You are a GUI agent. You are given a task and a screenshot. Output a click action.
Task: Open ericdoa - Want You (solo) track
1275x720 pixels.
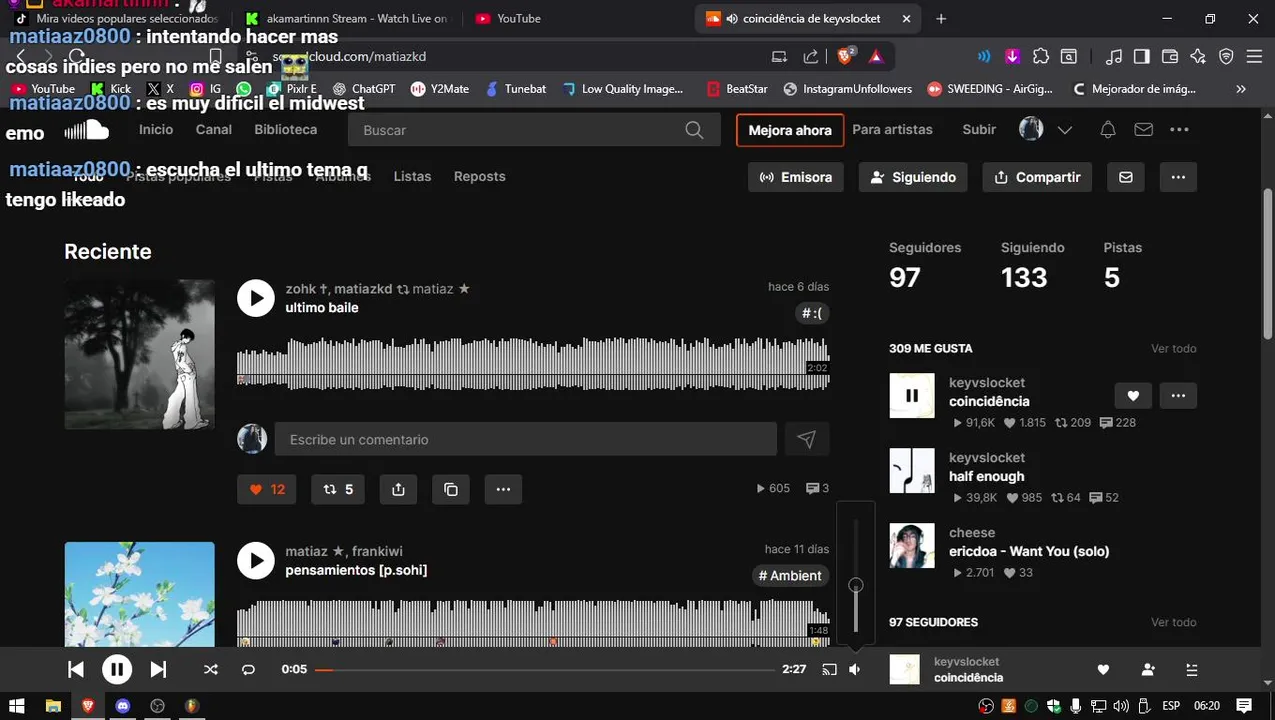point(1029,551)
